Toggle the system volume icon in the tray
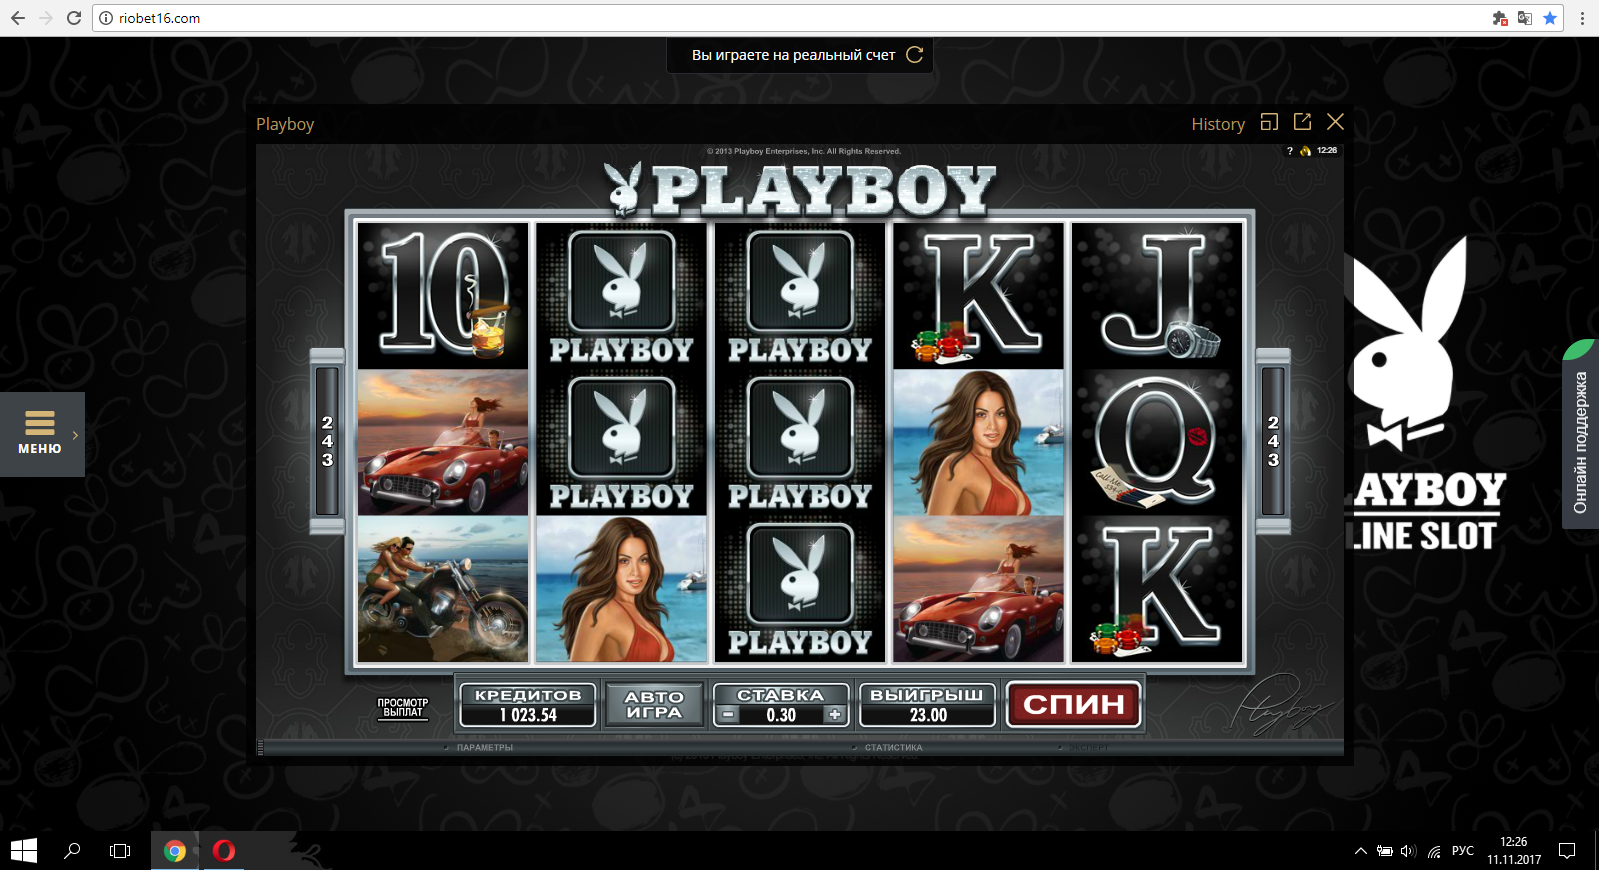This screenshot has height=870, width=1599. [x=1408, y=851]
